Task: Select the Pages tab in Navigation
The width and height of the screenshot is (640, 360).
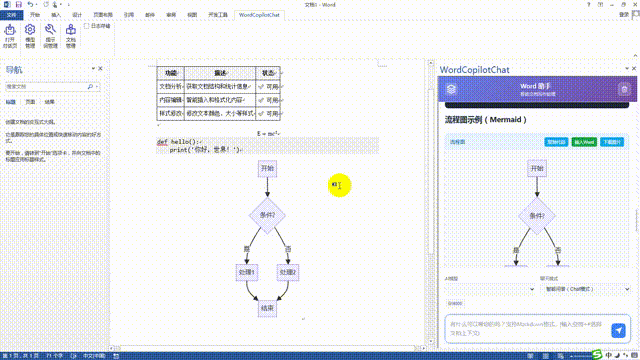Action: [30, 102]
